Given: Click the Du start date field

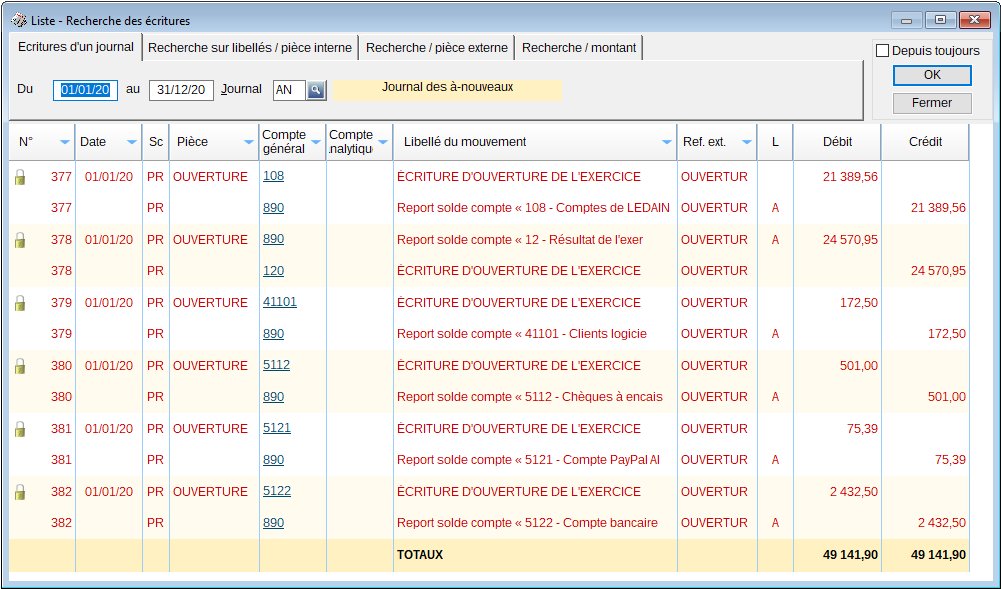Looking at the screenshot, I should [x=85, y=90].
